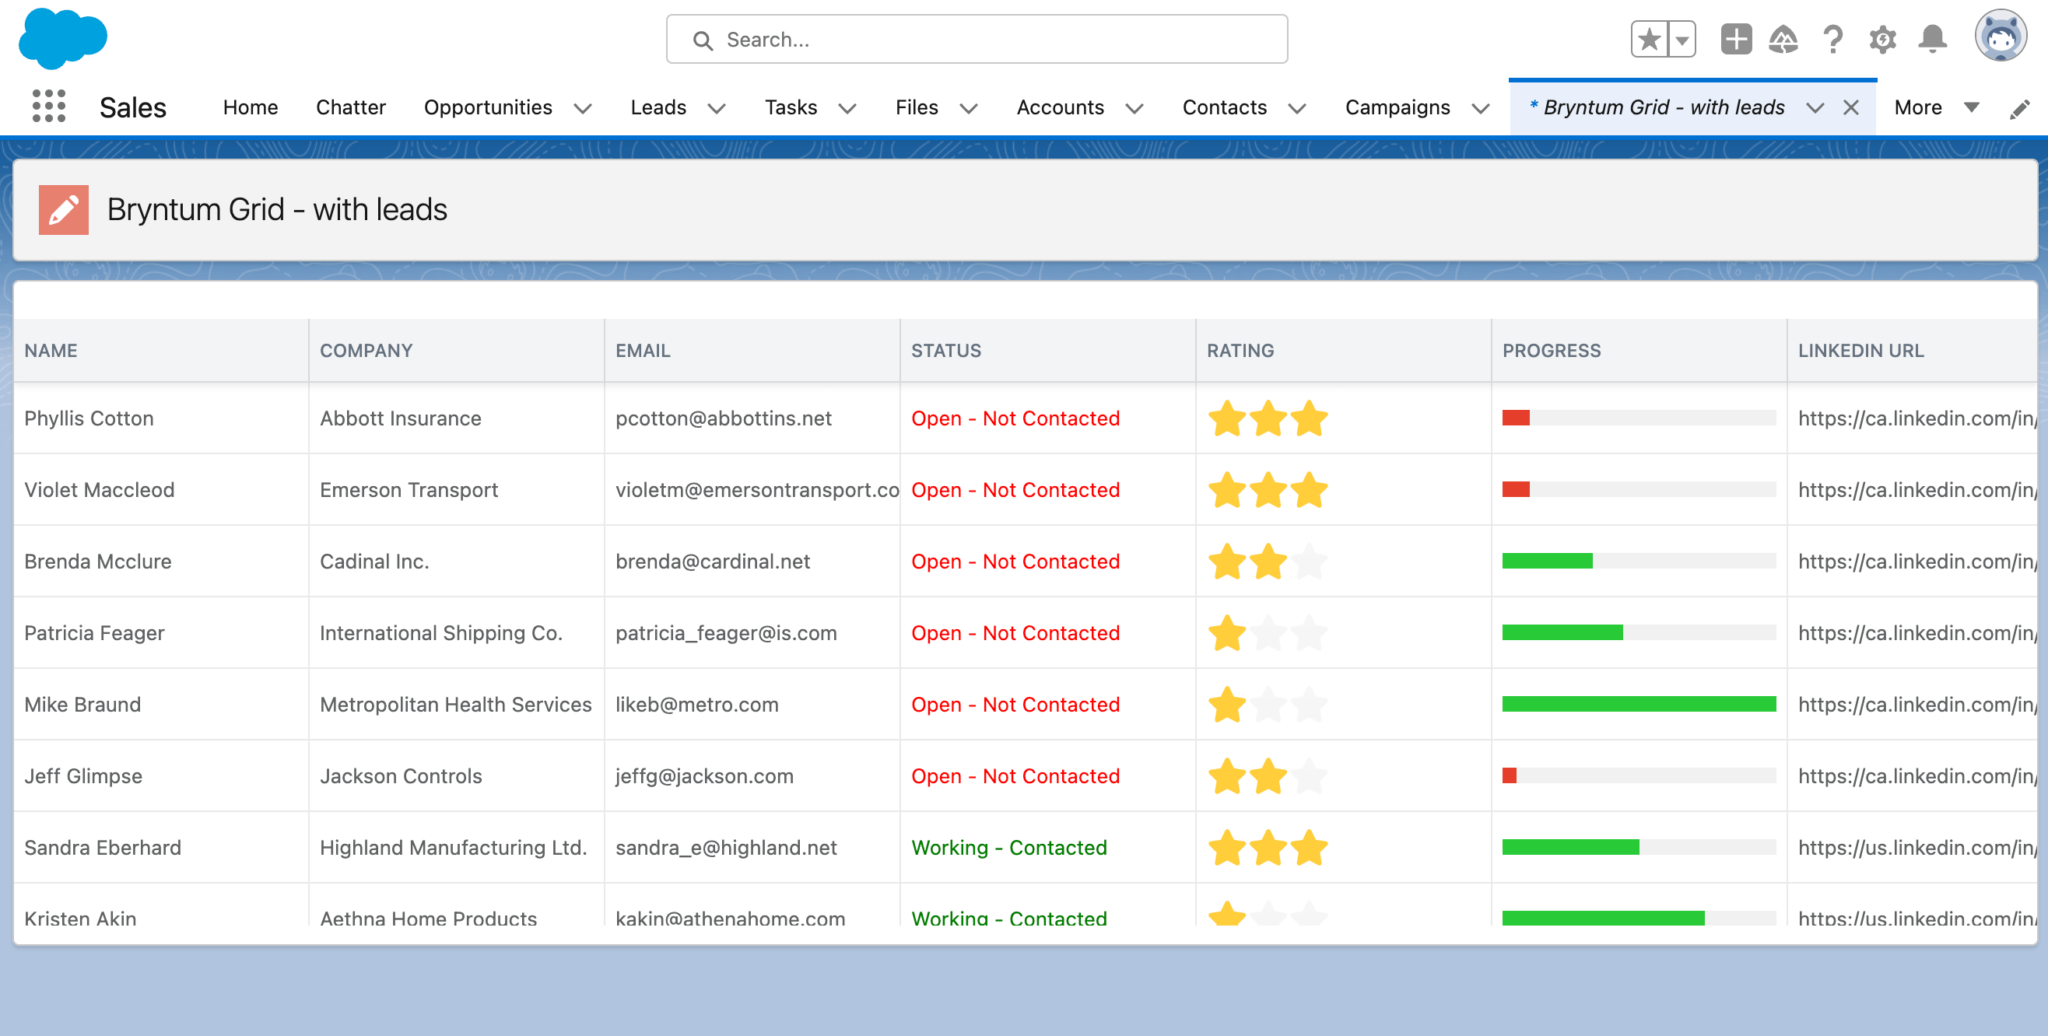2048x1036 pixels.
Task: Click the edit navigation pencil icon
Action: pyautogui.click(x=2020, y=108)
